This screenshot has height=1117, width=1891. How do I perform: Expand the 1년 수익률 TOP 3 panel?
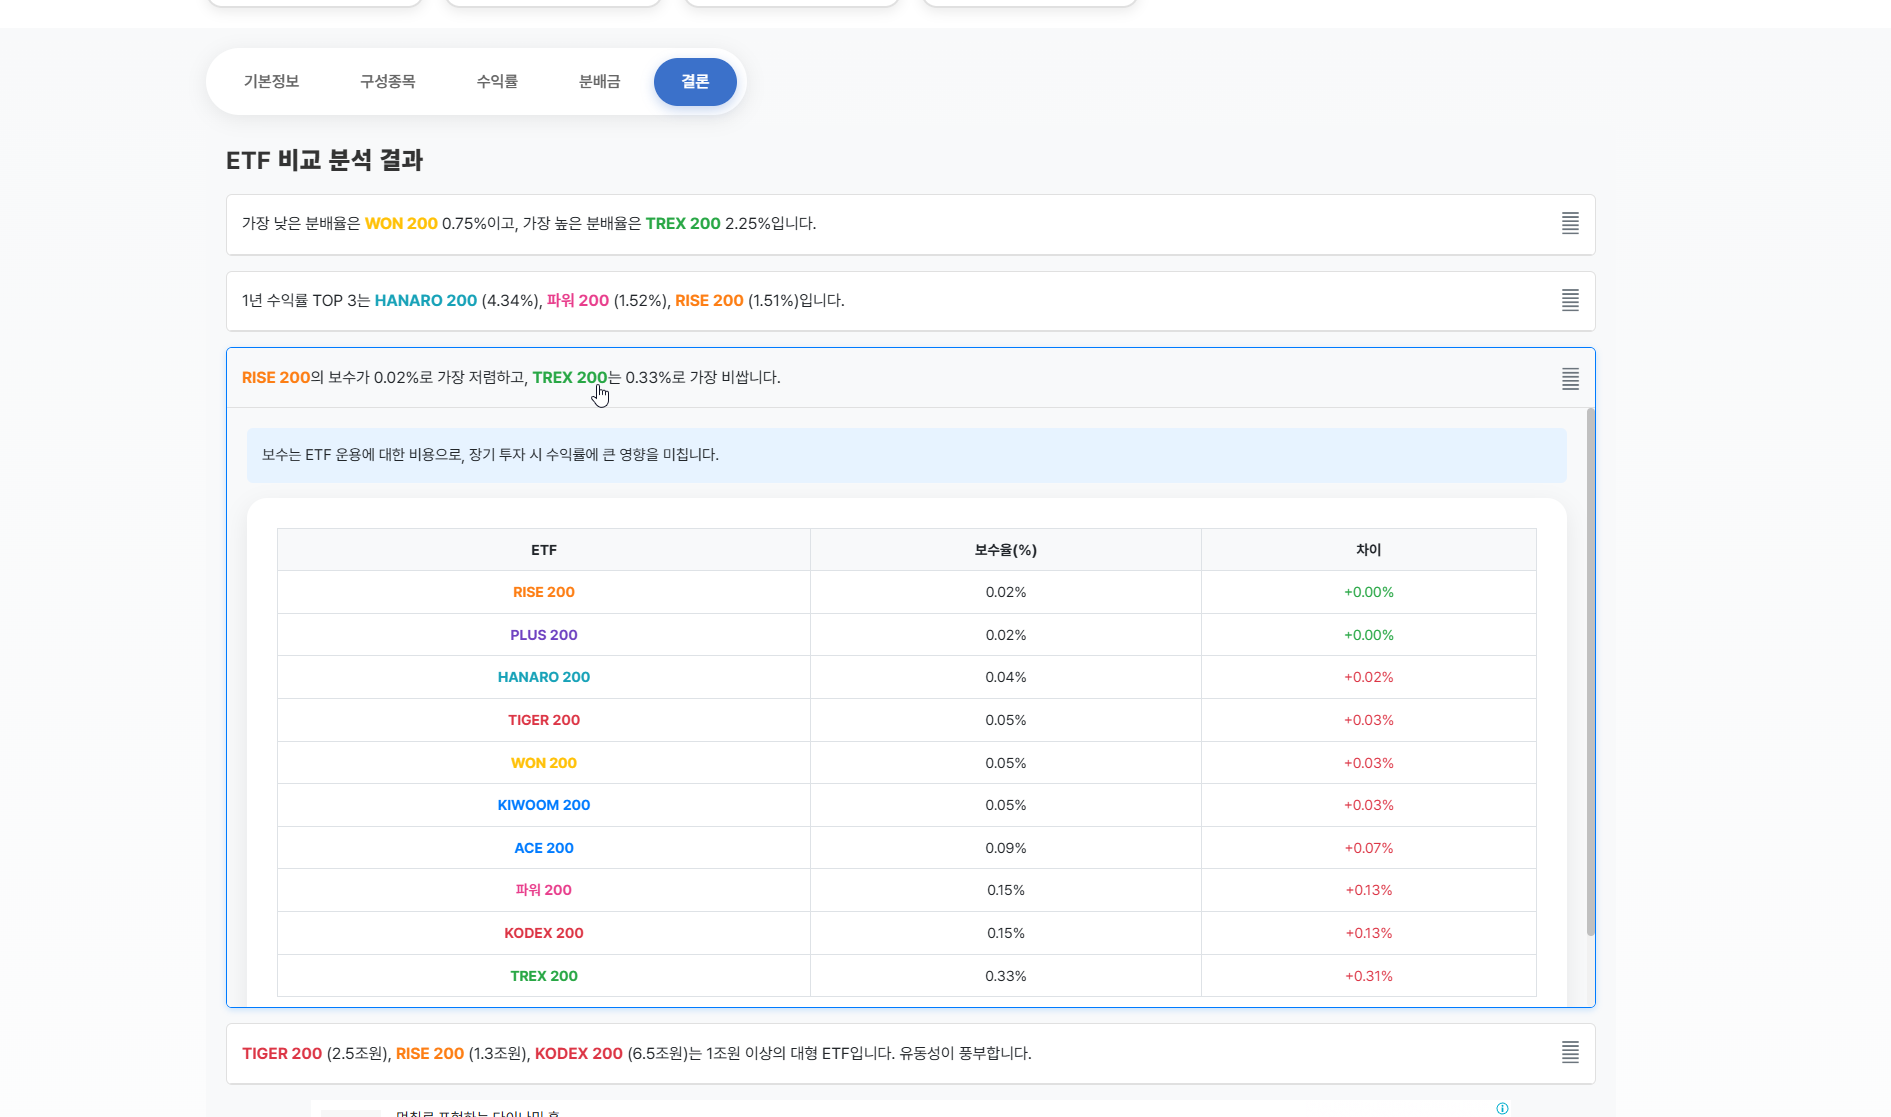pos(910,301)
